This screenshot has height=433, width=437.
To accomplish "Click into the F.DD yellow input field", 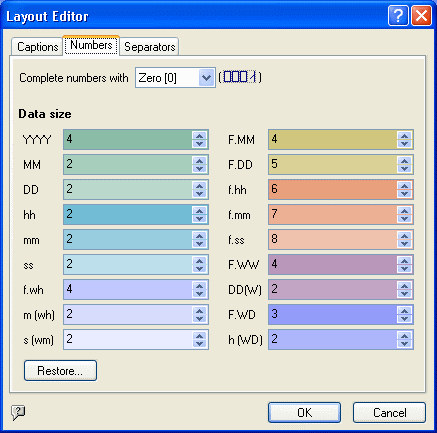I will (333, 164).
